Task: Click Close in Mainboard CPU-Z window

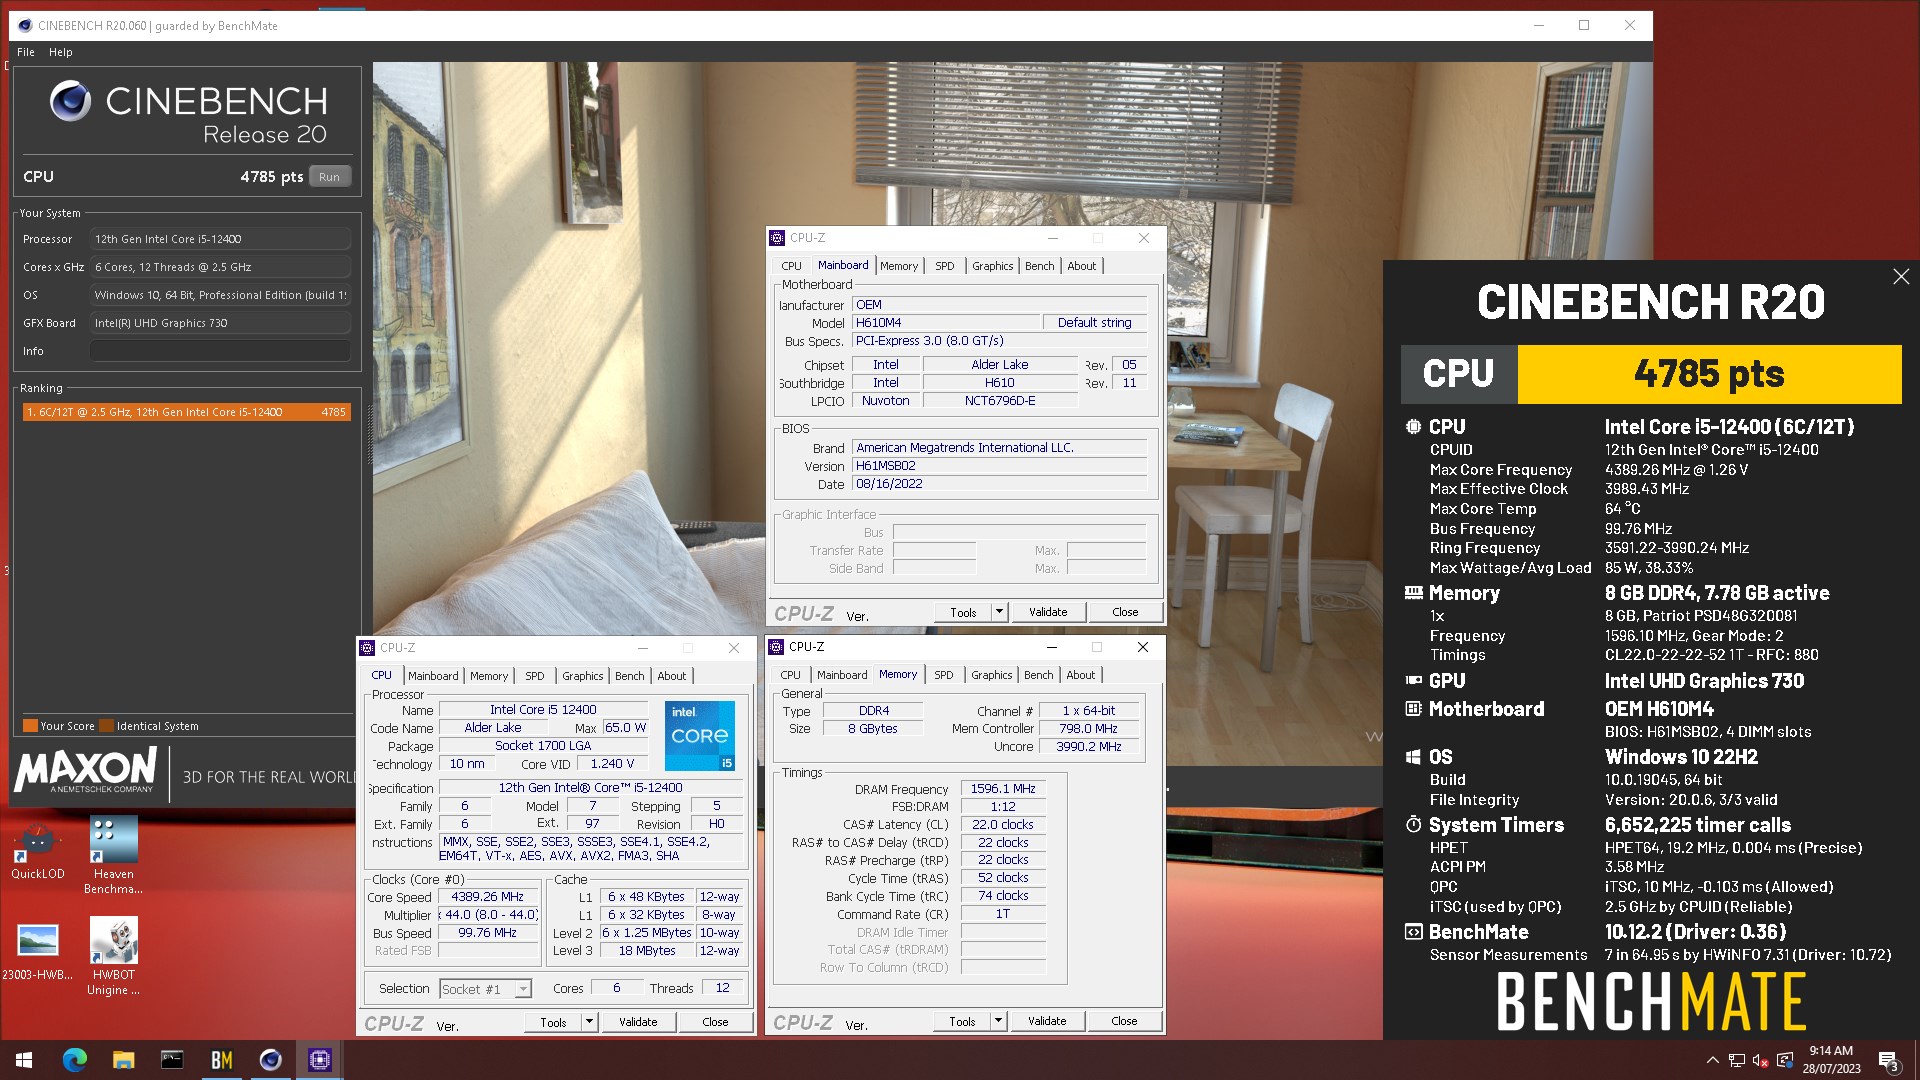Action: tap(1125, 612)
